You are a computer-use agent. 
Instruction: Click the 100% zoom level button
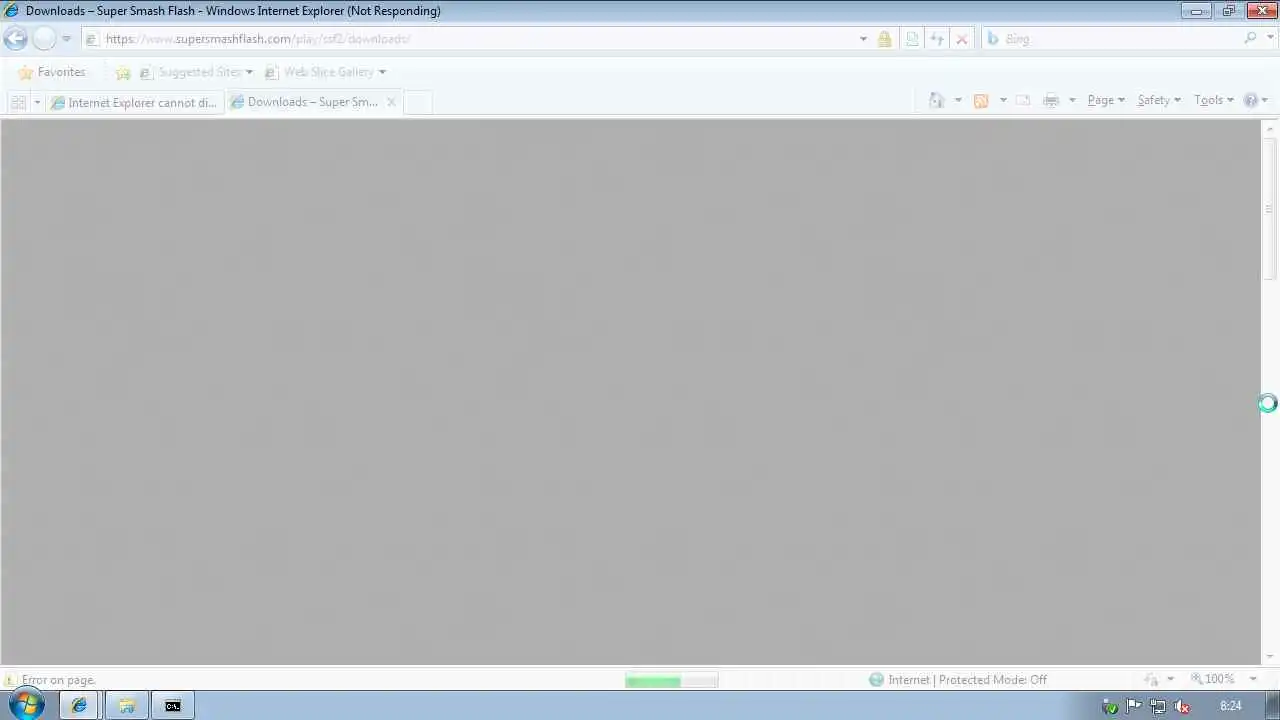pyautogui.click(x=1212, y=679)
